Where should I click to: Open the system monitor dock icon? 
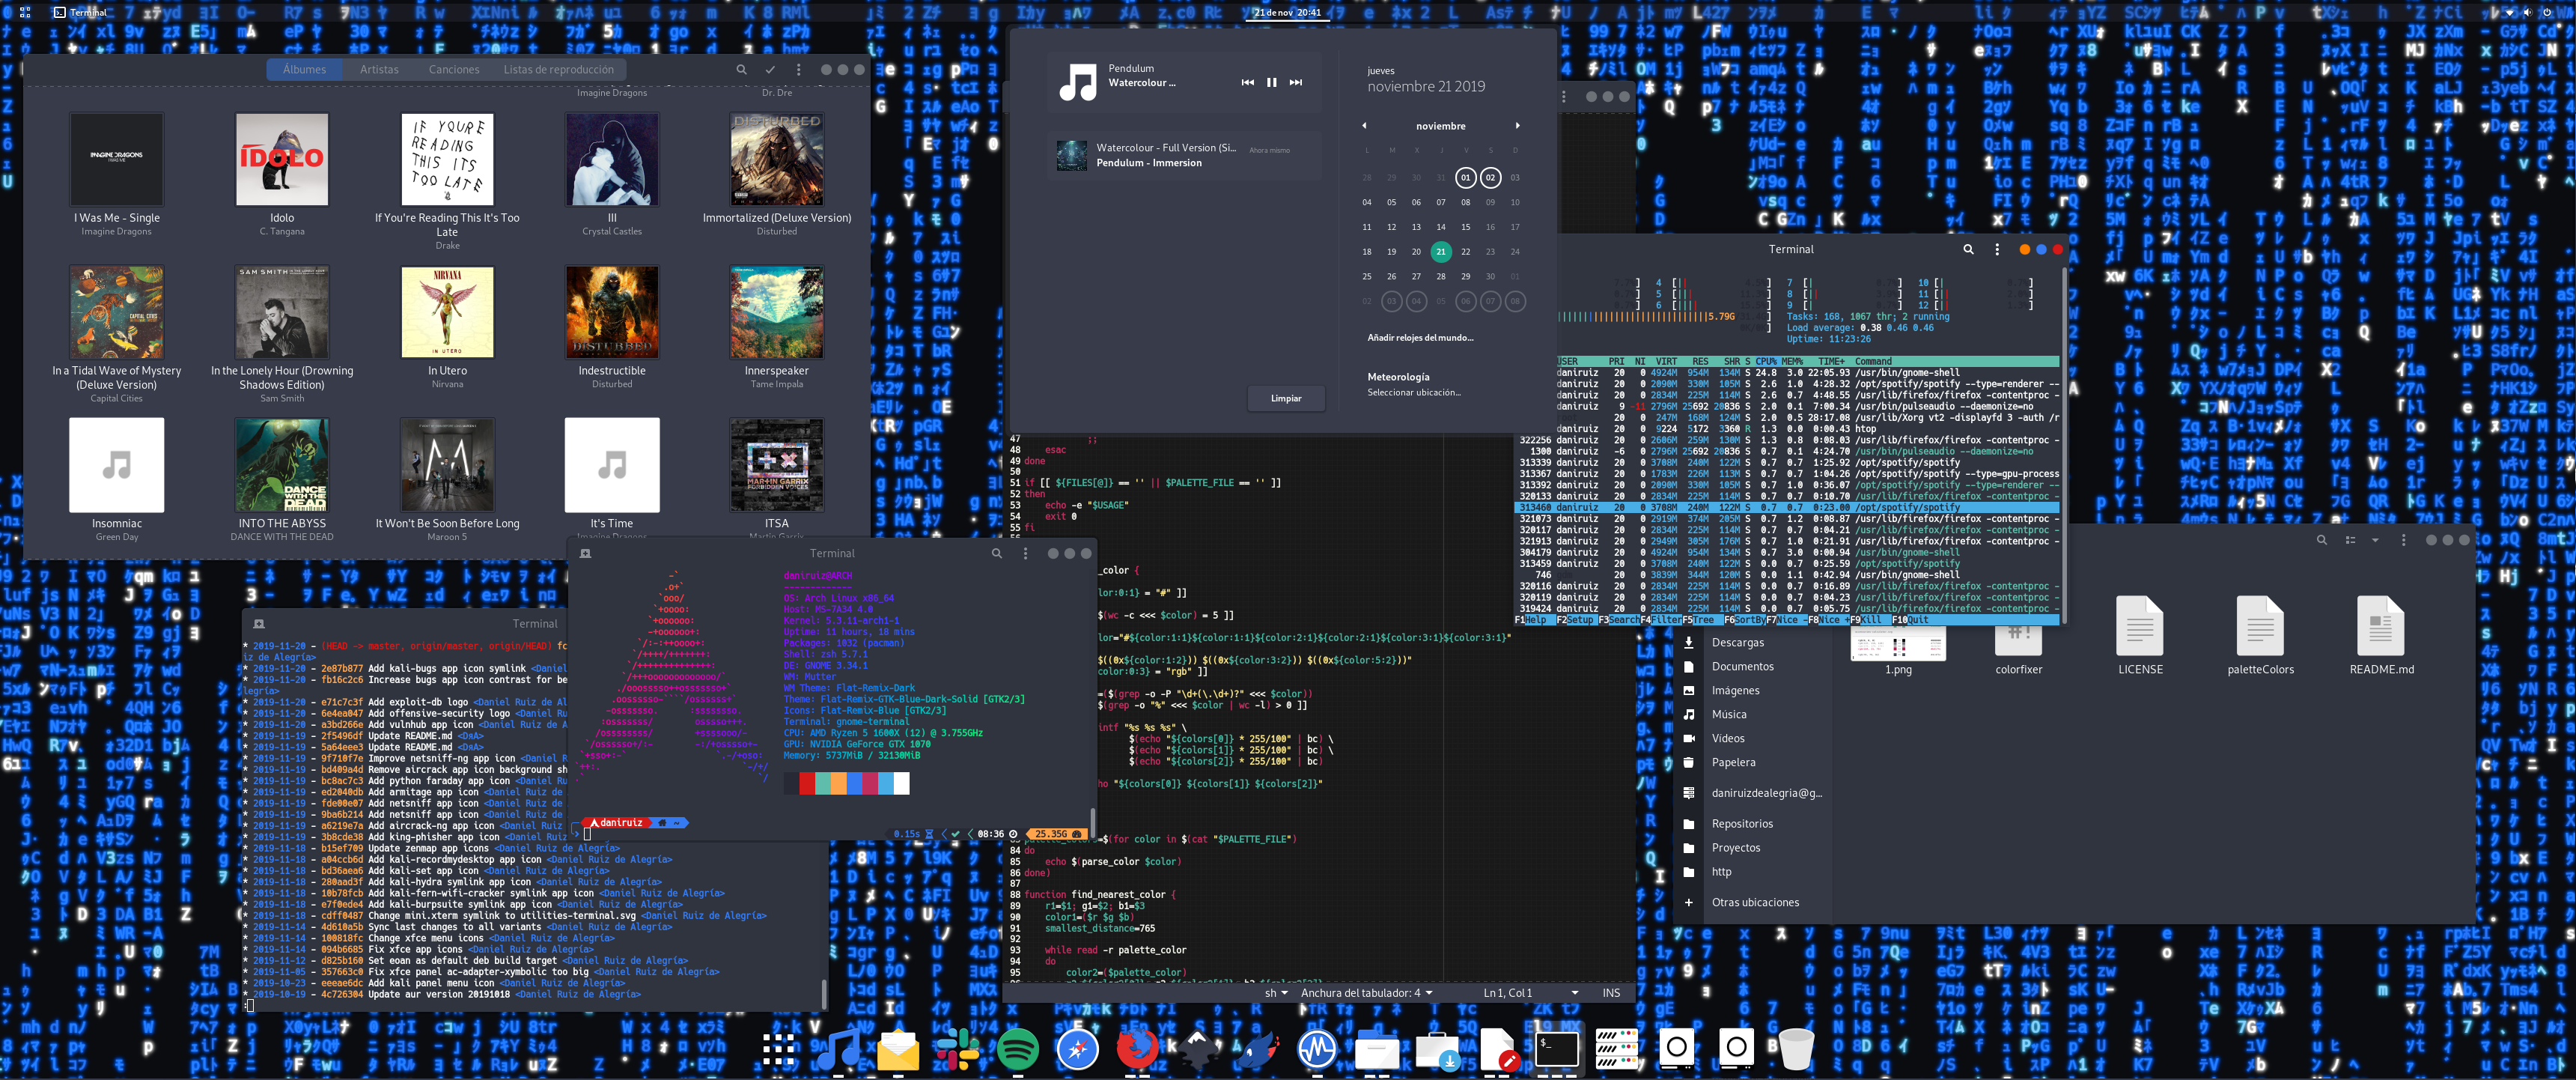tap(1318, 1049)
